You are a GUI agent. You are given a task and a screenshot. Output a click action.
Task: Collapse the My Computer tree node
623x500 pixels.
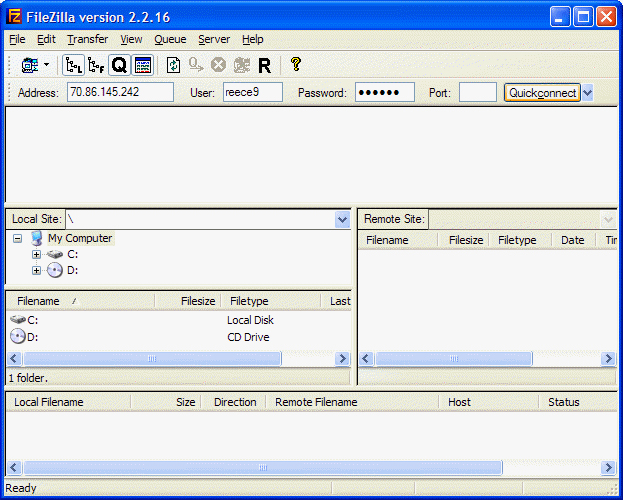point(17,238)
